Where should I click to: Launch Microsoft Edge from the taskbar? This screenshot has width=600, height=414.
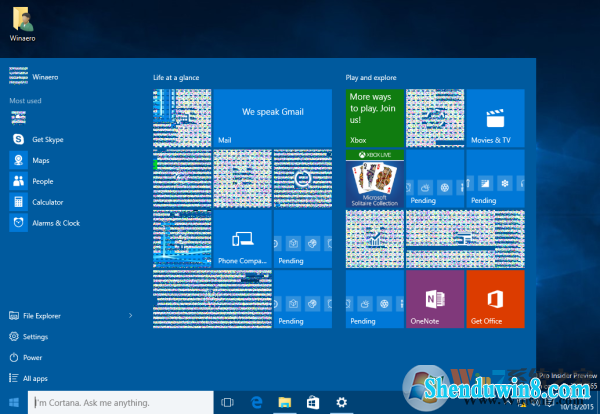pyautogui.click(x=256, y=403)
